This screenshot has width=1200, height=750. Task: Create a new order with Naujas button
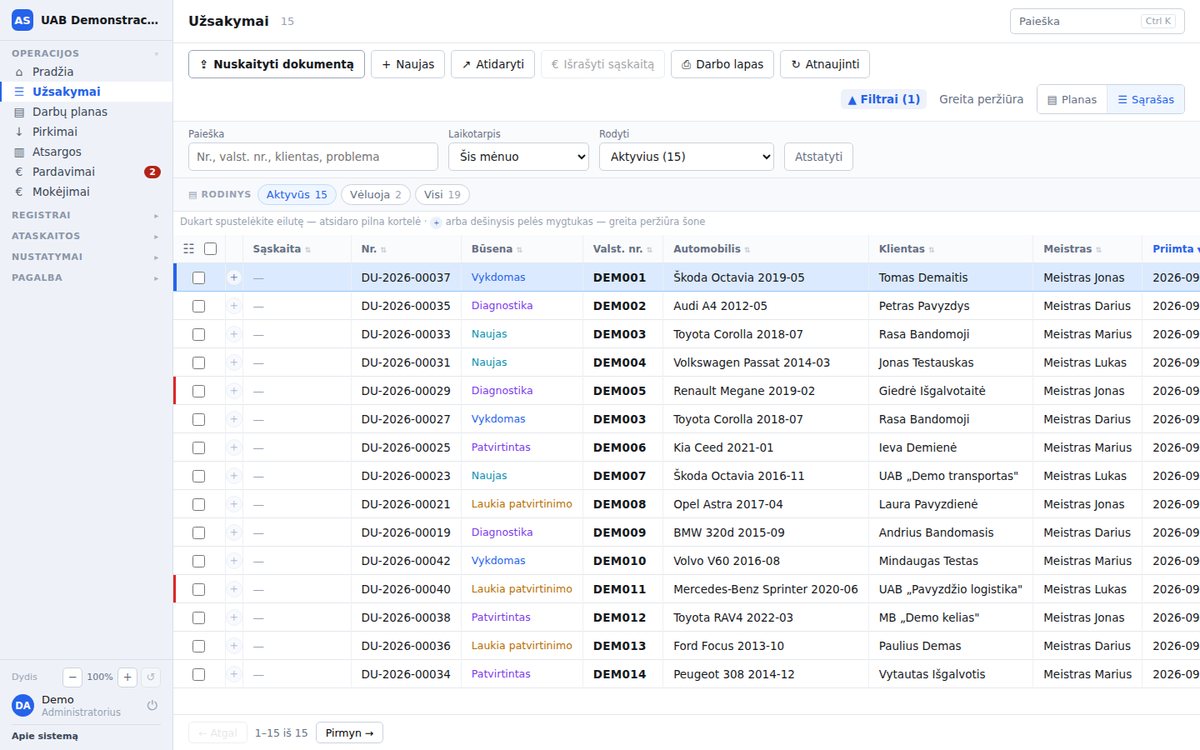point(408,64)
